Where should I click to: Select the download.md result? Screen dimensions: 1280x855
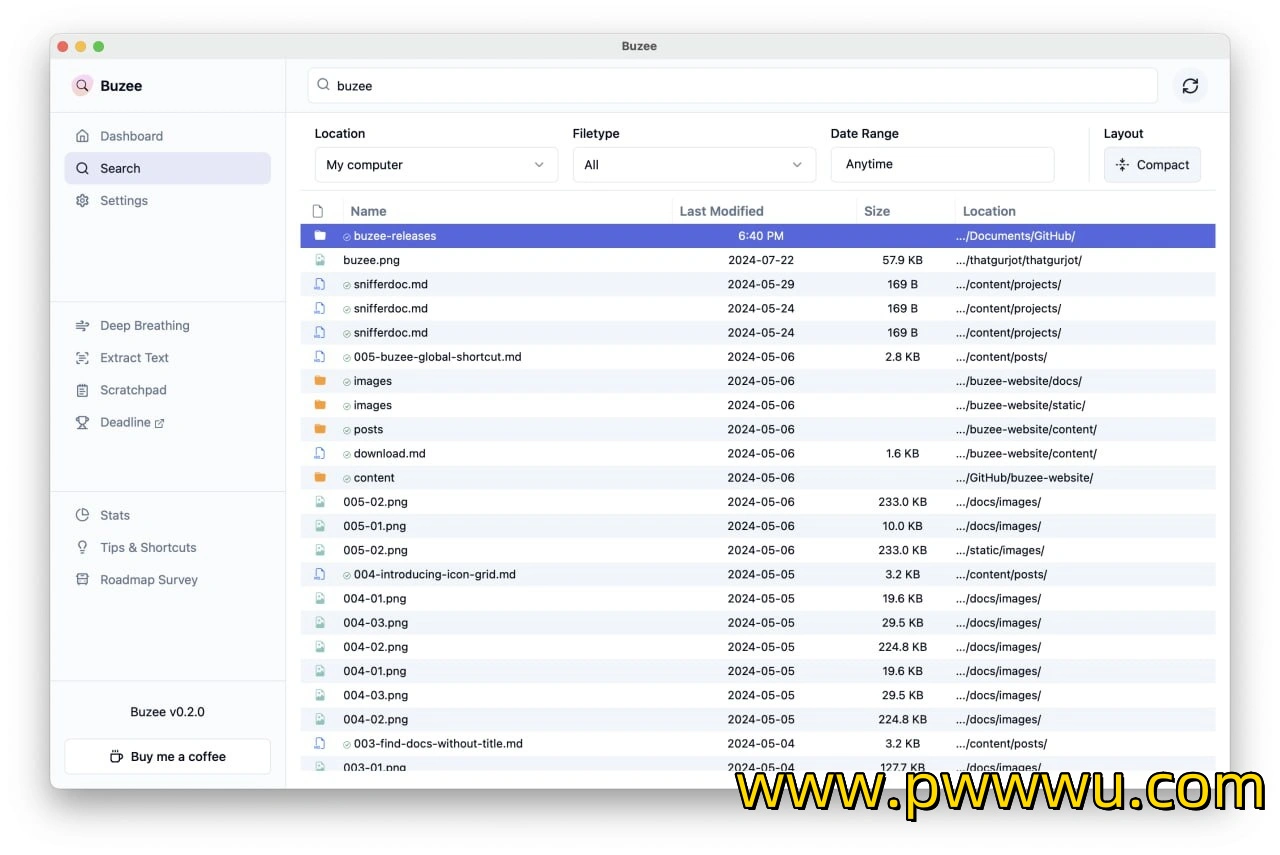(758, 453)
